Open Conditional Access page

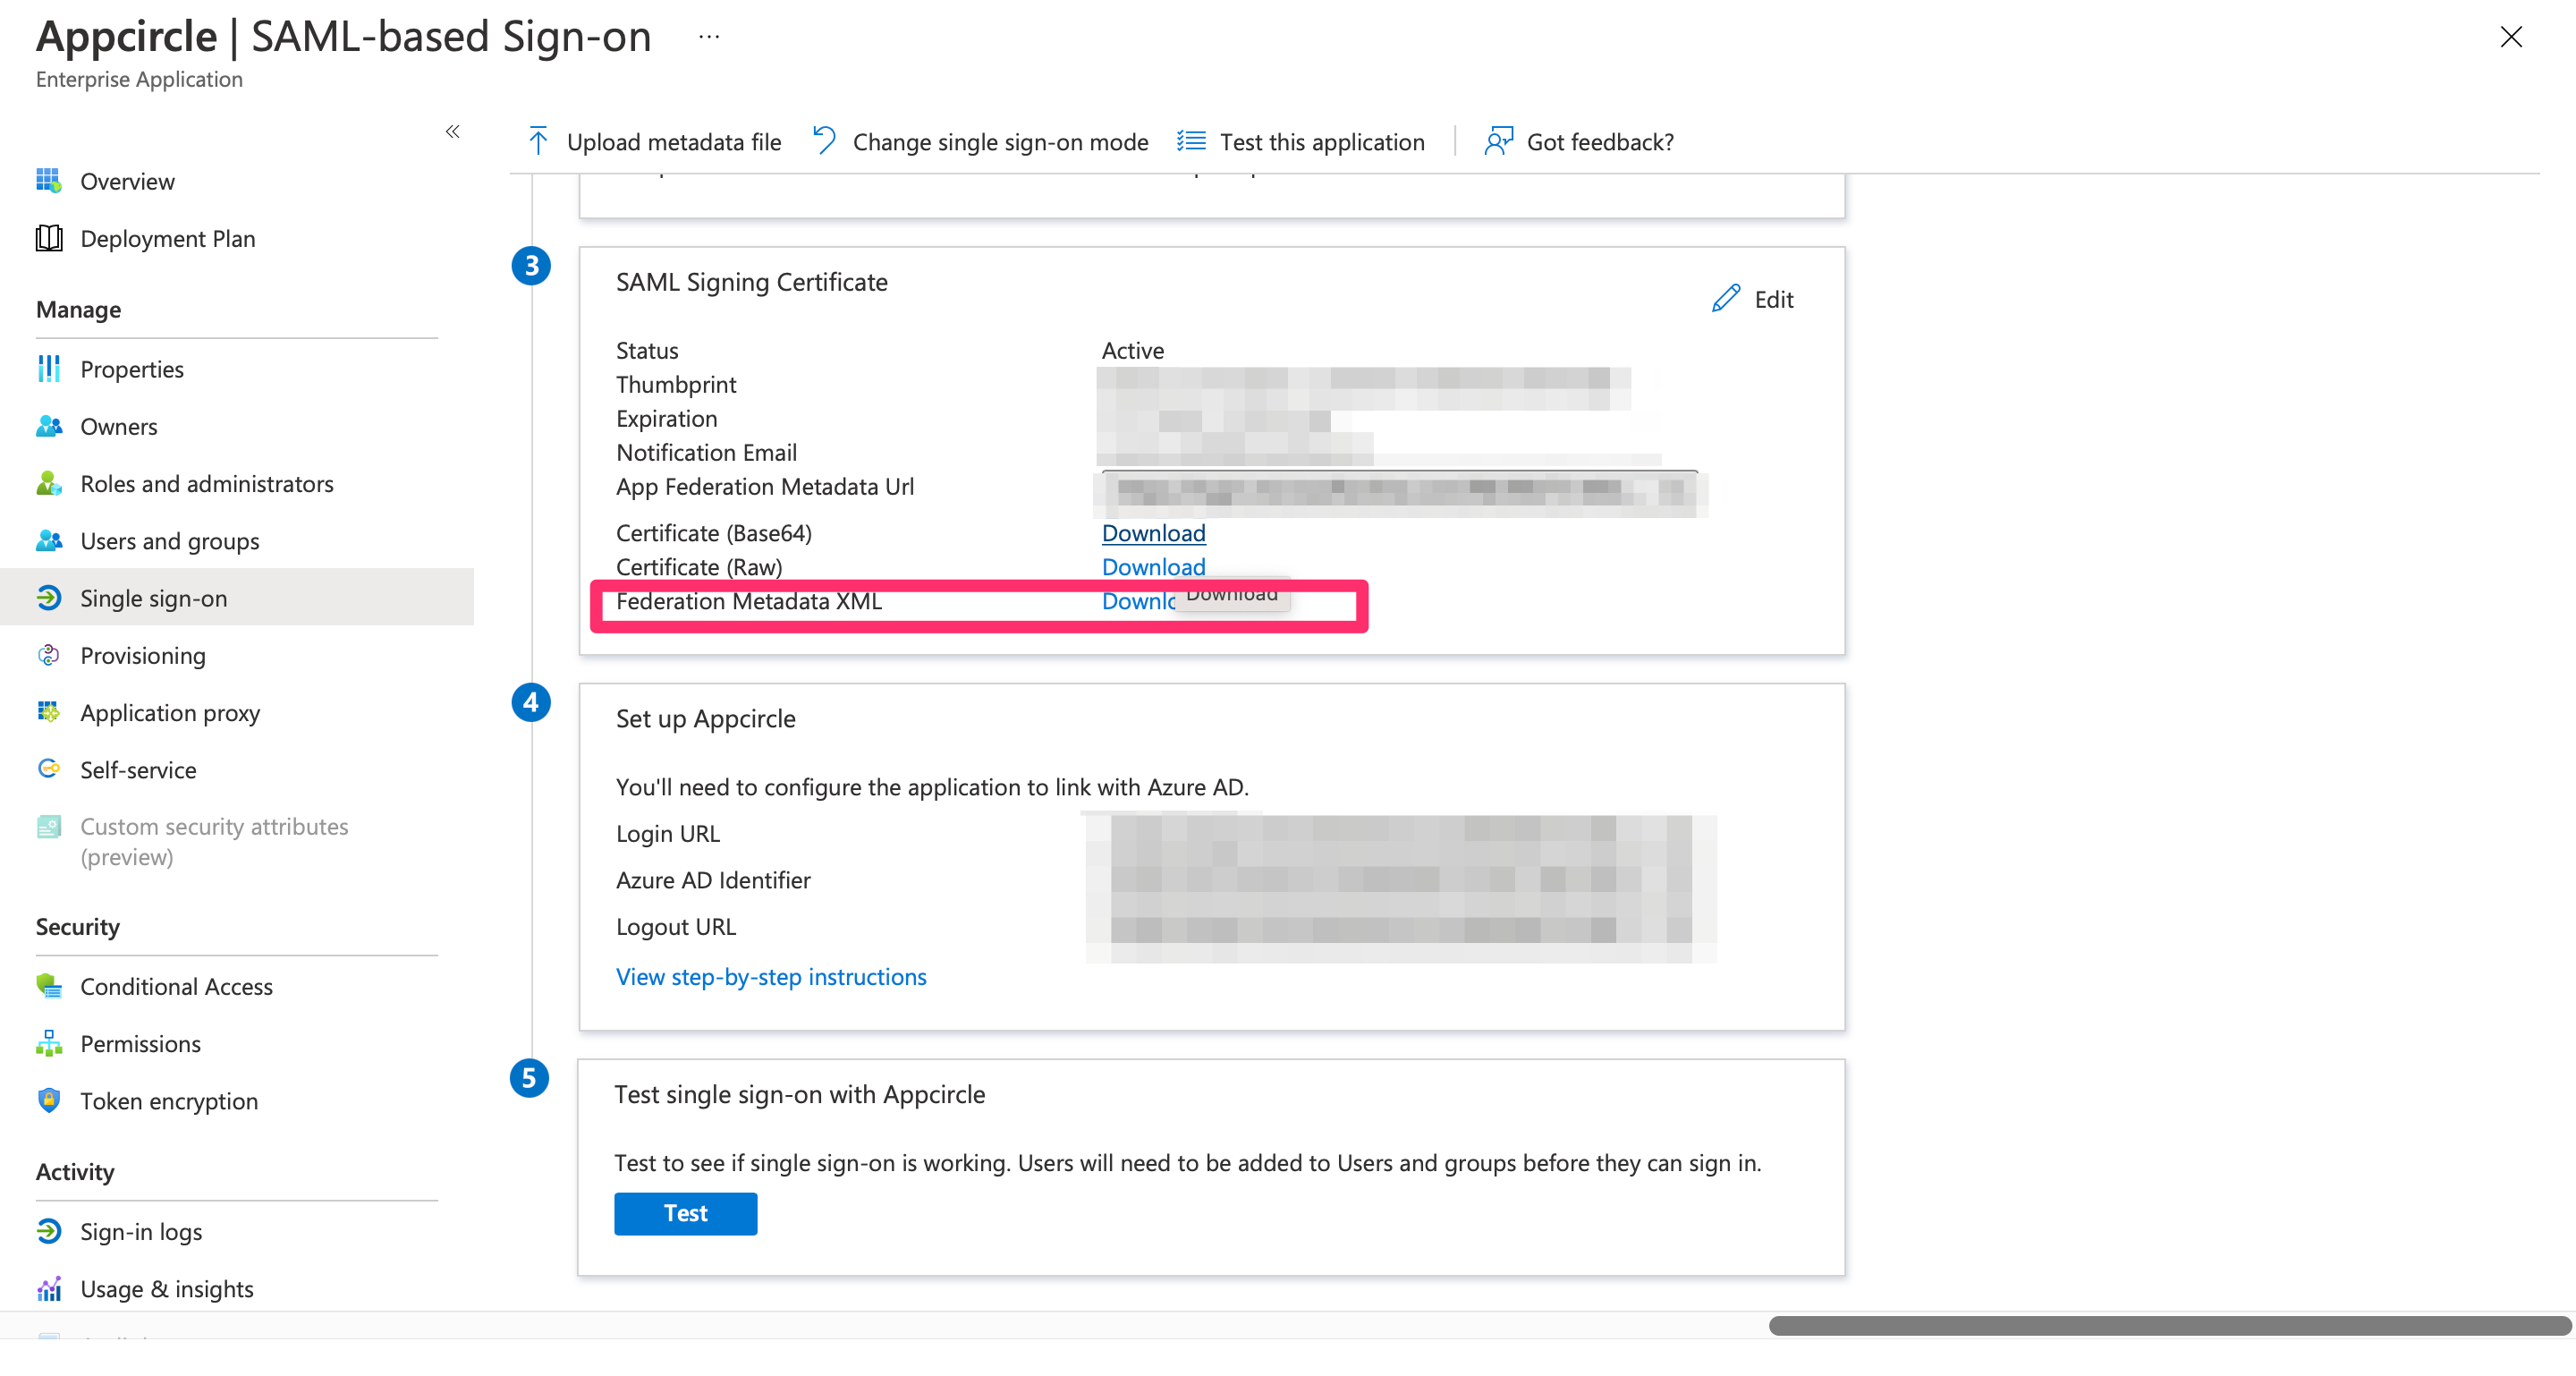tap(176, 986)
